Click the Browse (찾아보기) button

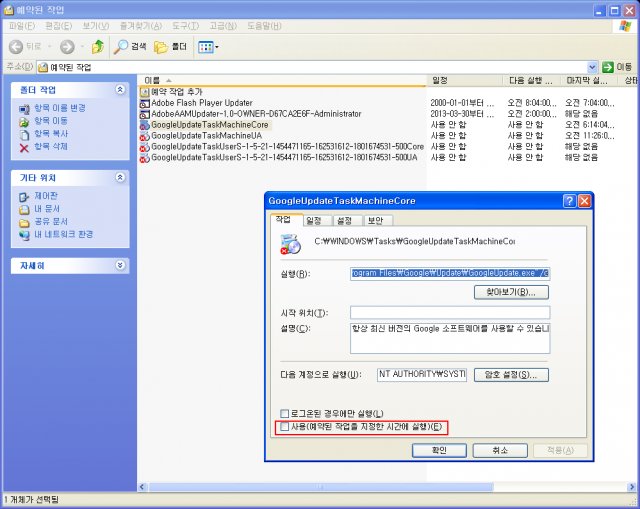pos(511,292)
